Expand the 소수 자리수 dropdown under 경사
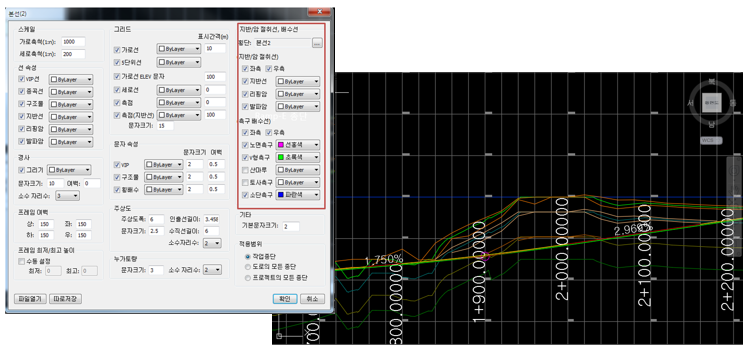Viewport: 751px width, 360px height. [x=67, y=196]
